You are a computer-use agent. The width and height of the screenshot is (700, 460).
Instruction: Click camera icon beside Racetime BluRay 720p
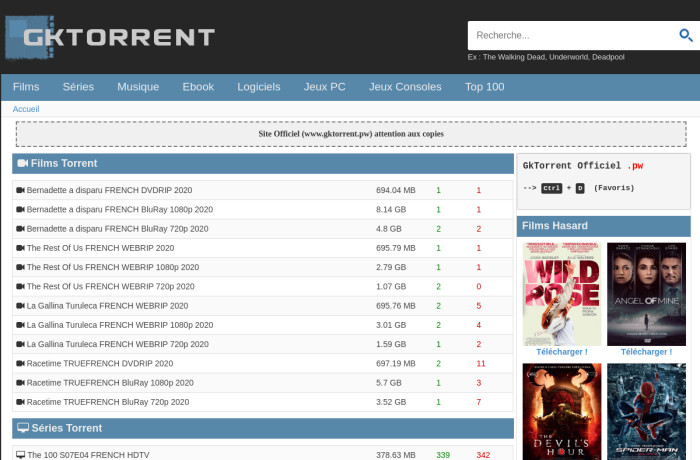pos(20,402)
